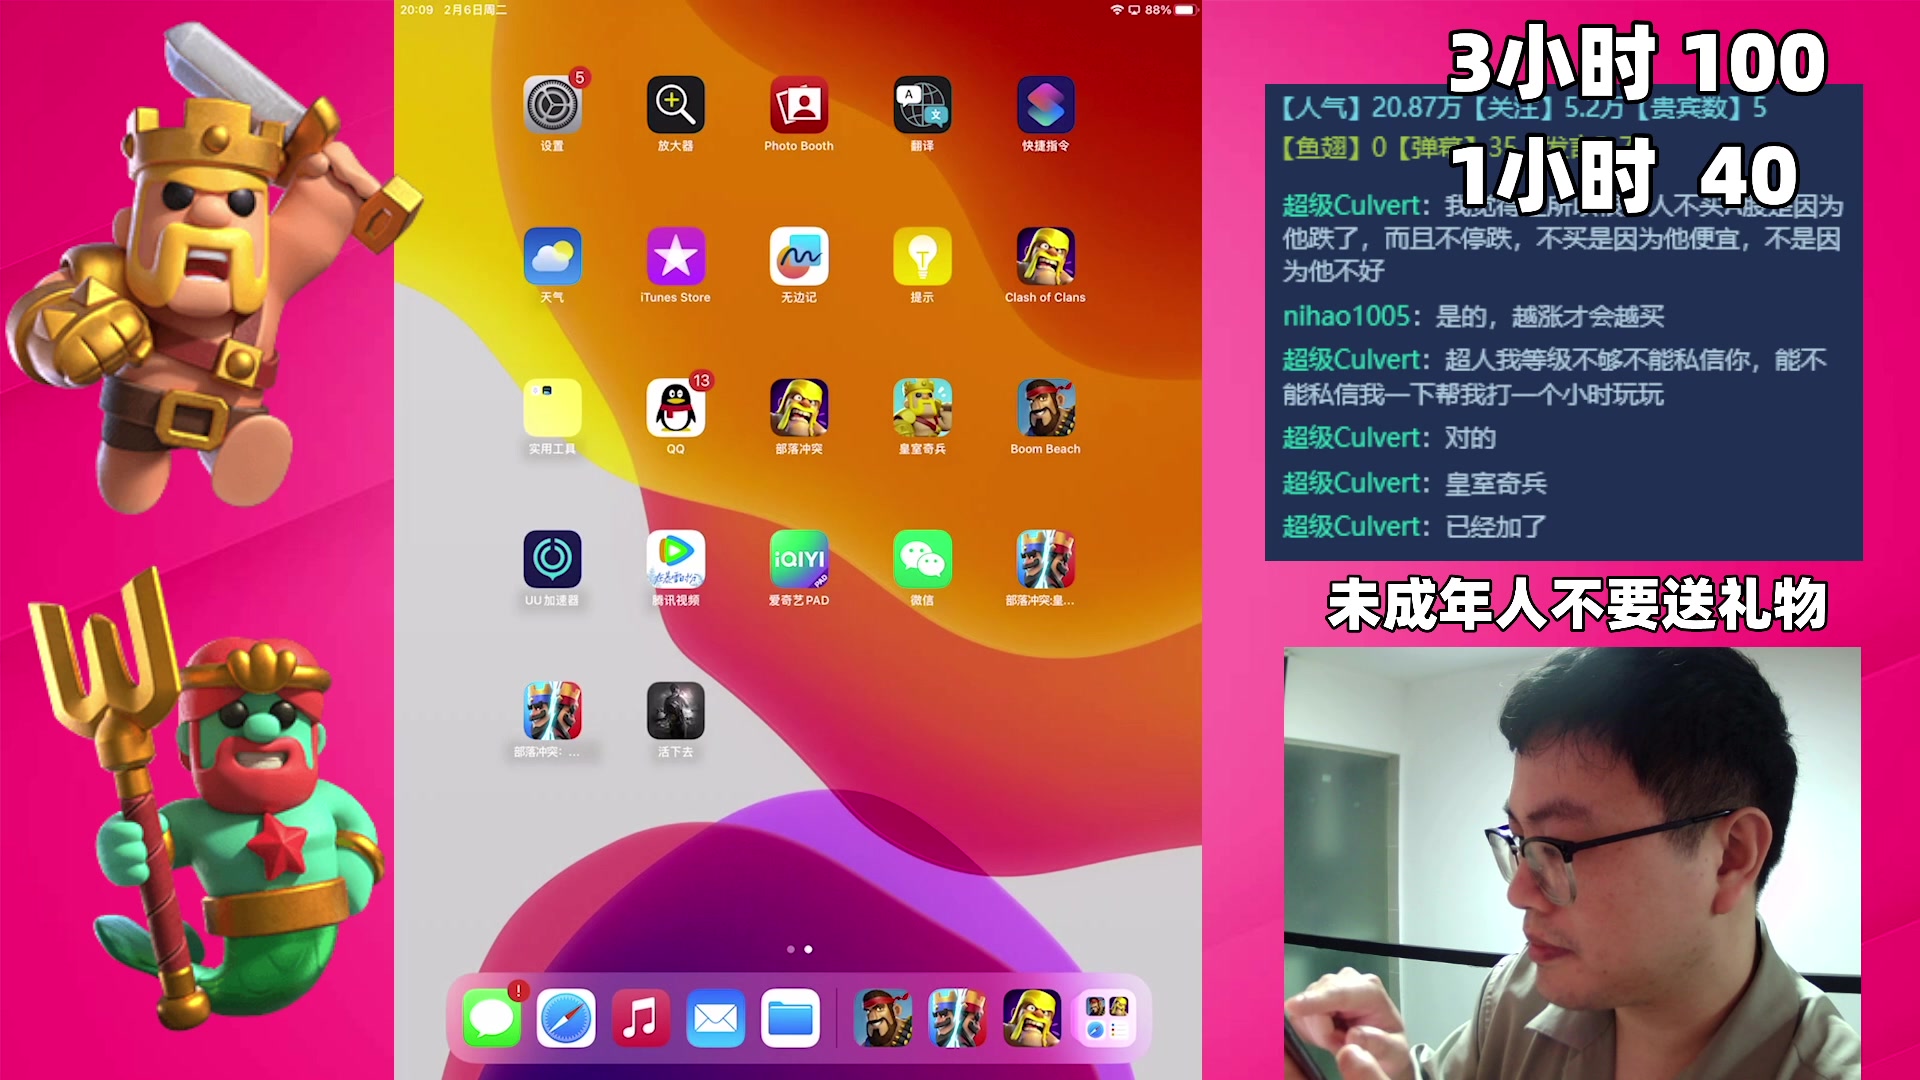Click the 未成年人不要送礼物 notice text
Screen dimensions: 1920x1080
point(1577,604)
